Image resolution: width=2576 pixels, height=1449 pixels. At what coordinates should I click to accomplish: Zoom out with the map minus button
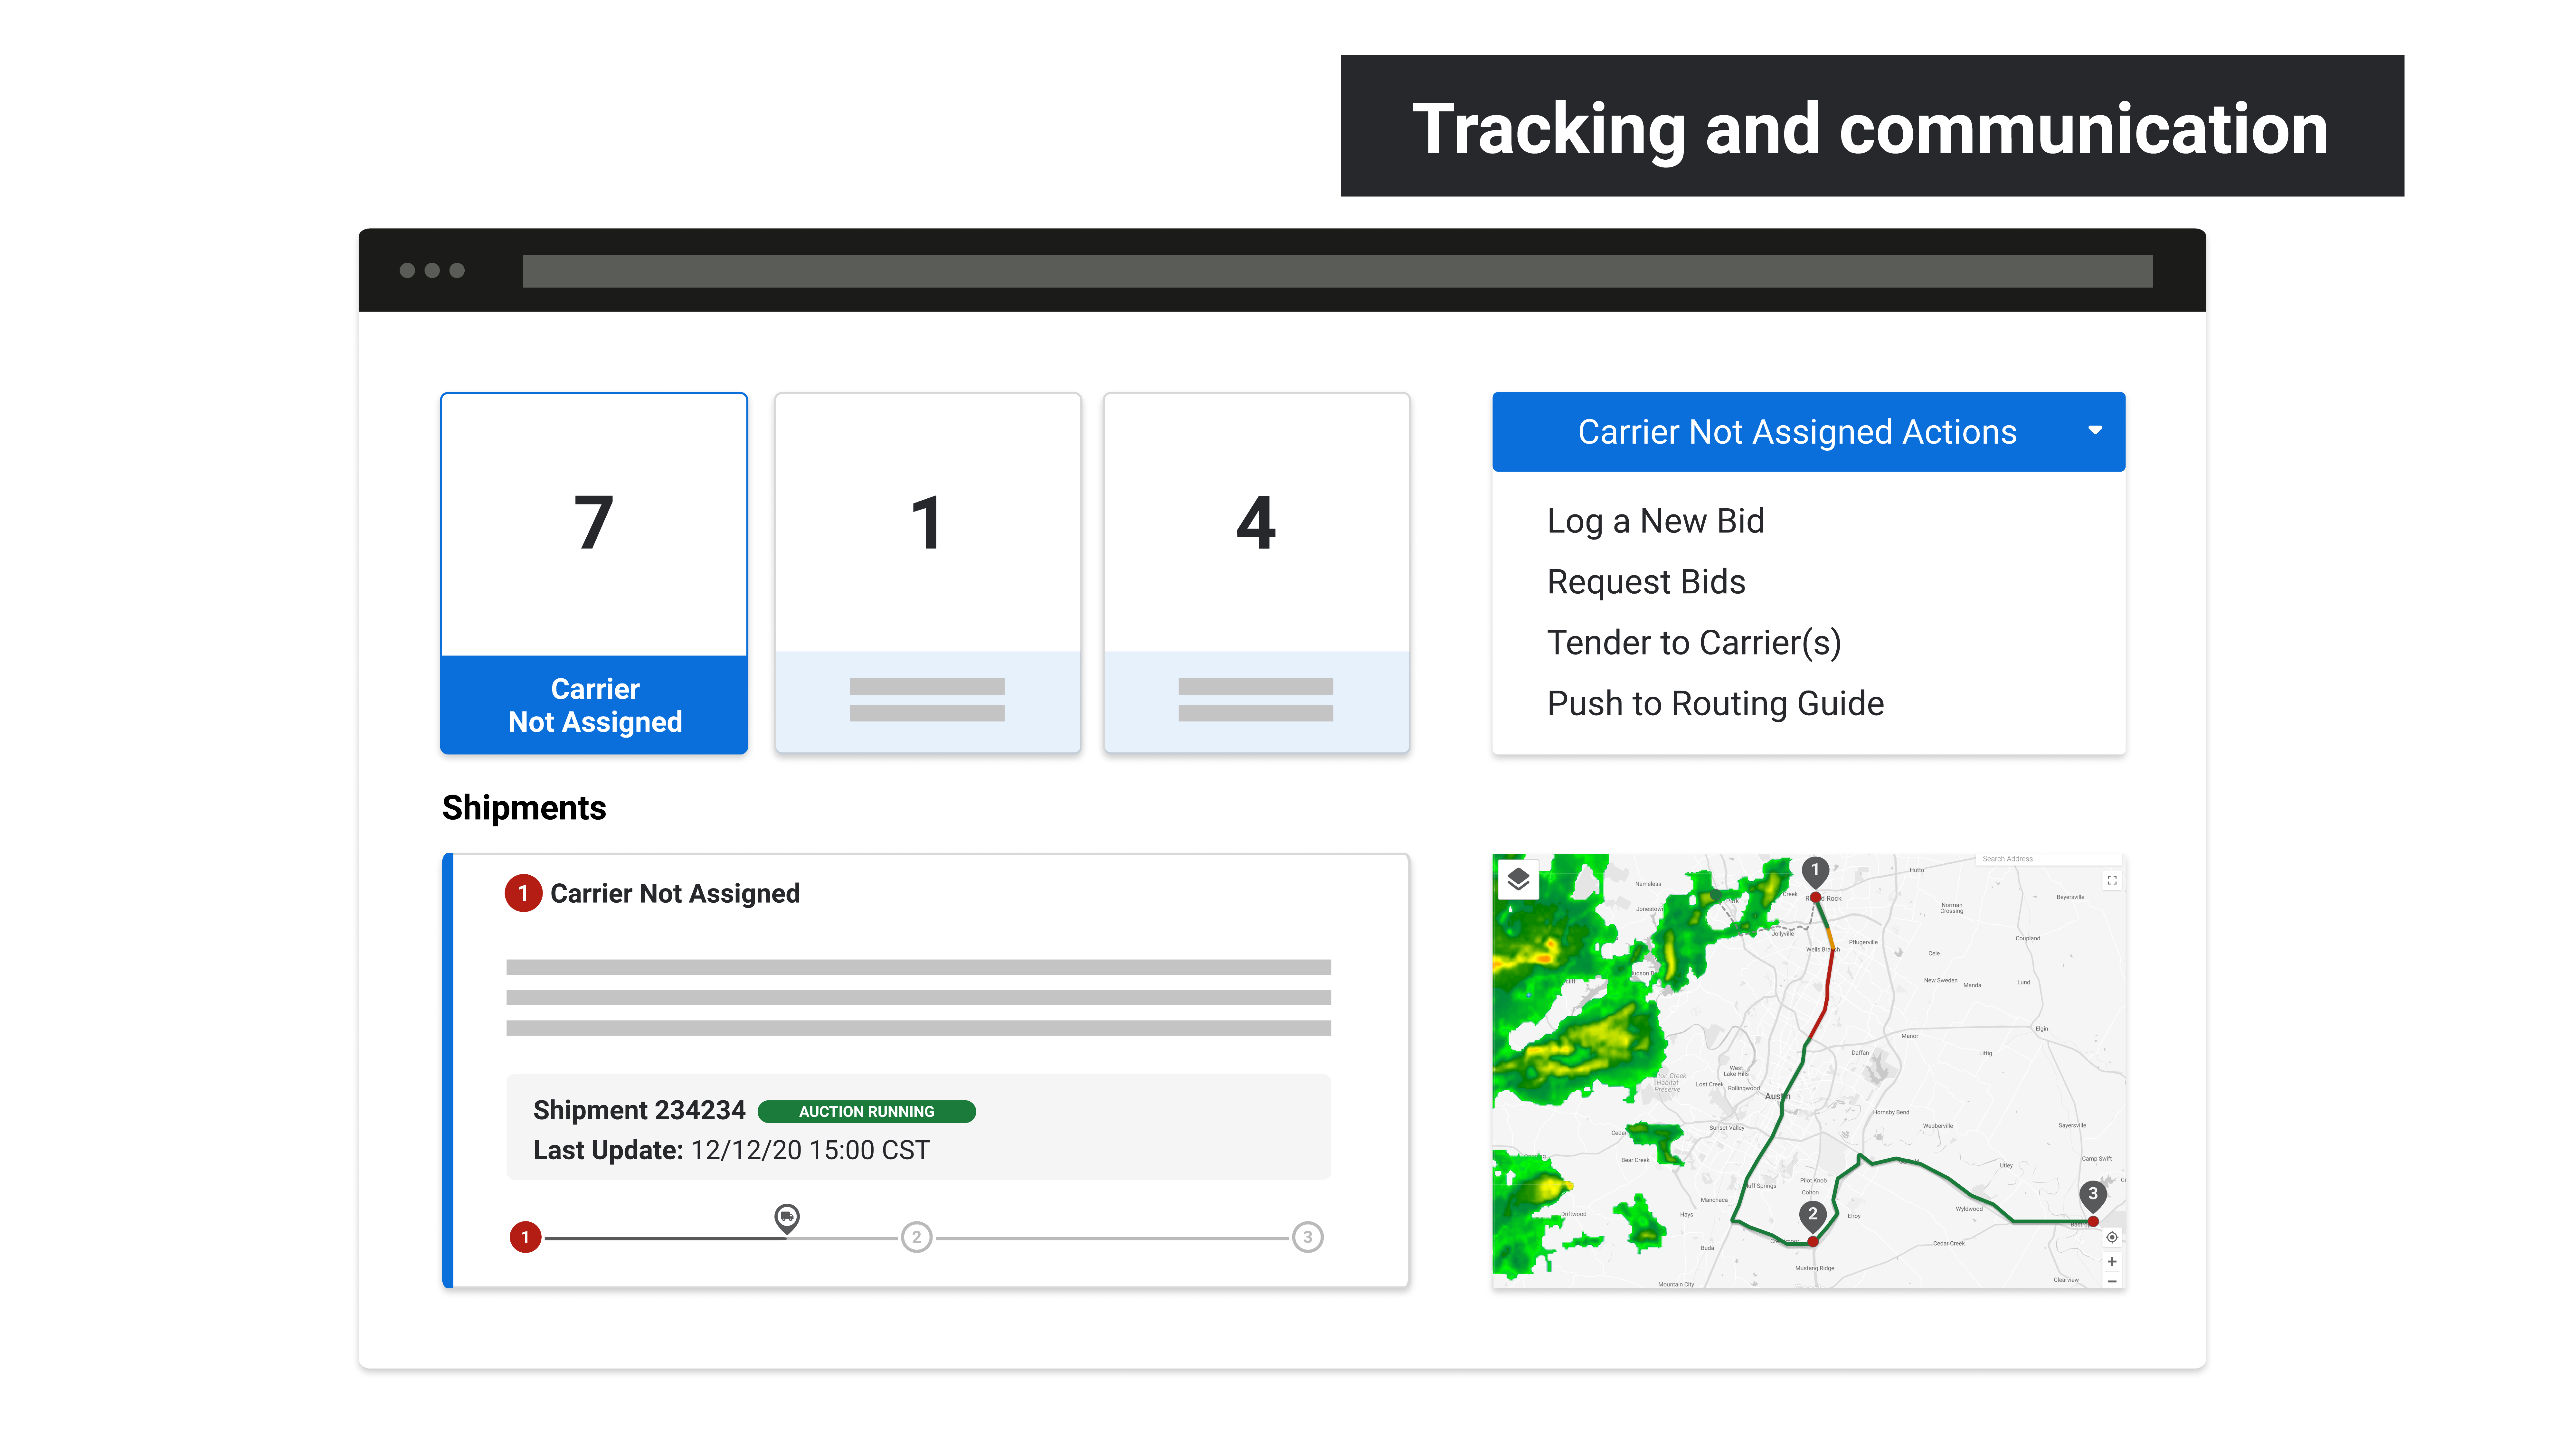click(x=2112, y=1281)
